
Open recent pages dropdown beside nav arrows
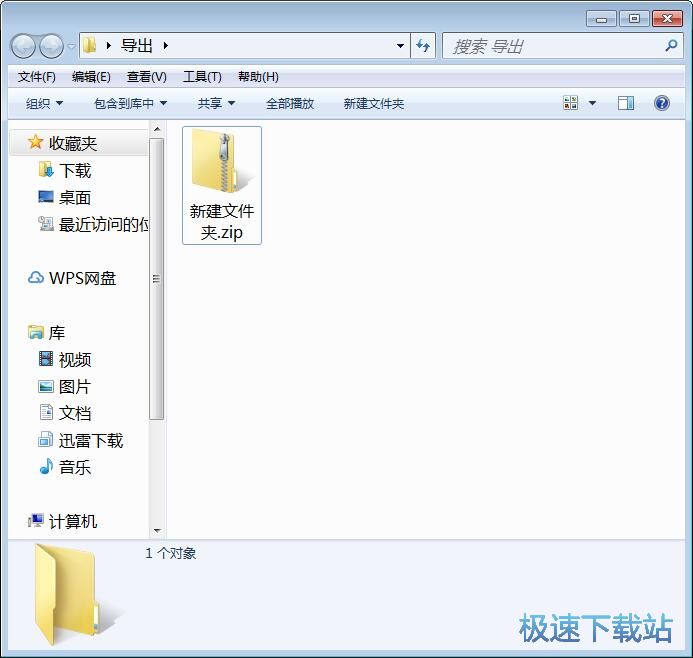[x=71, y=46]
